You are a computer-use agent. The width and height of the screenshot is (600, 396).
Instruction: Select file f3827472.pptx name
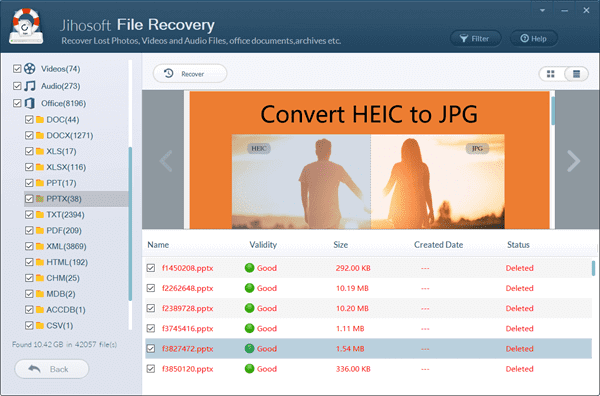tap(188, 349)
